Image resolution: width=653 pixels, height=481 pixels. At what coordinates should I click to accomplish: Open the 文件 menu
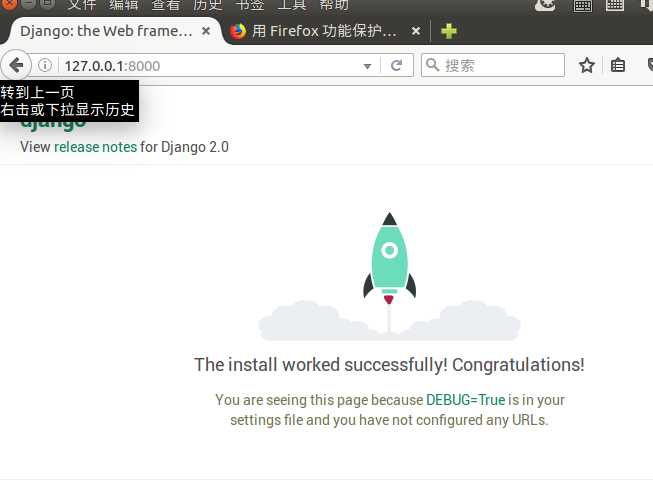pos(82,5)
